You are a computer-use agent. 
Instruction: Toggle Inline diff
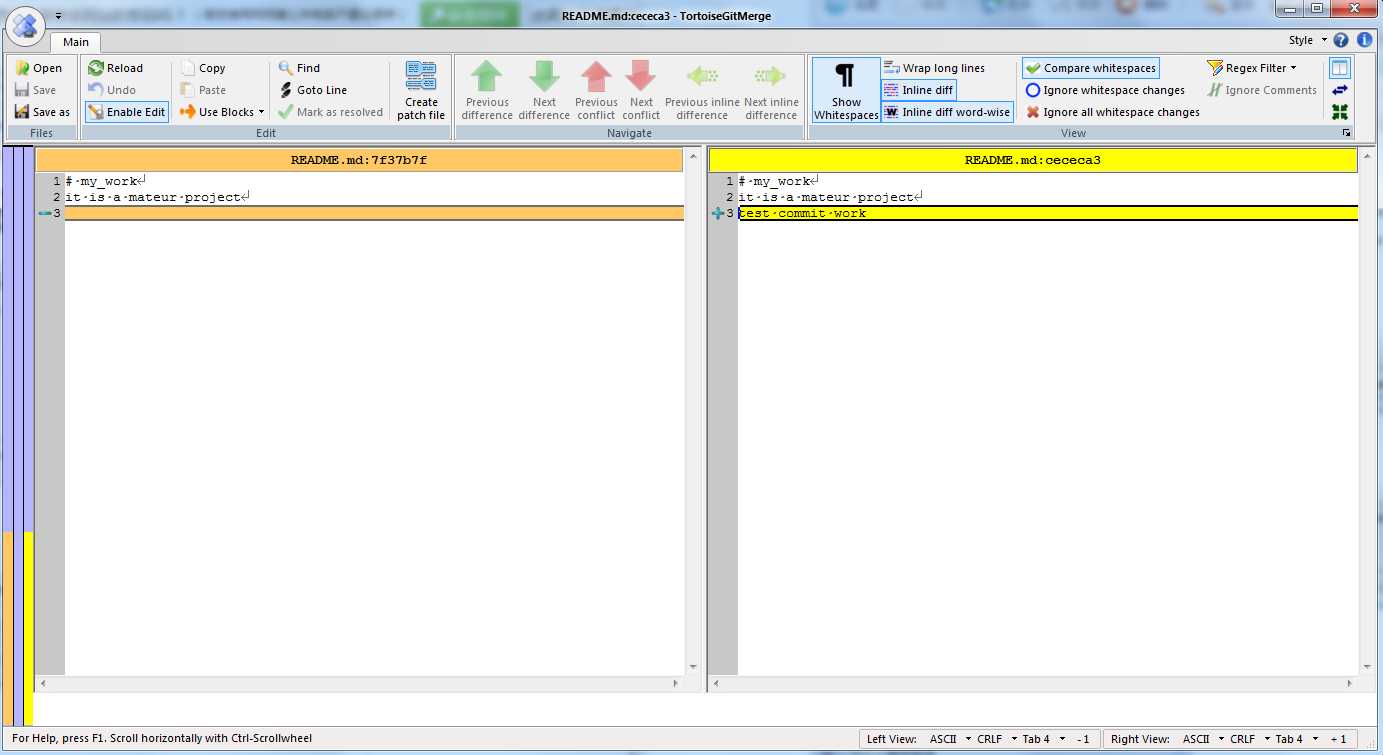click(x=919, y=90)
